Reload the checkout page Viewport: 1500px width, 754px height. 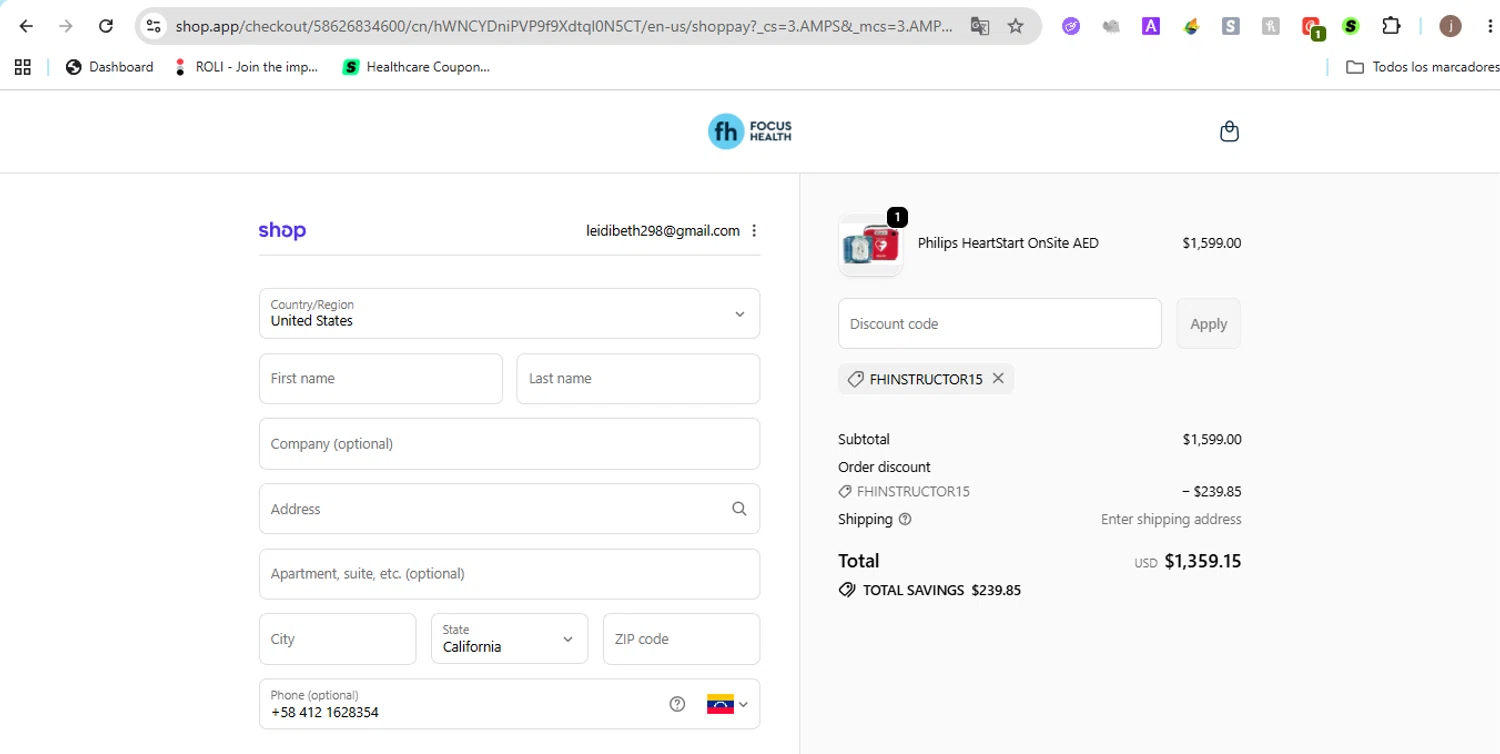point(106,26)
